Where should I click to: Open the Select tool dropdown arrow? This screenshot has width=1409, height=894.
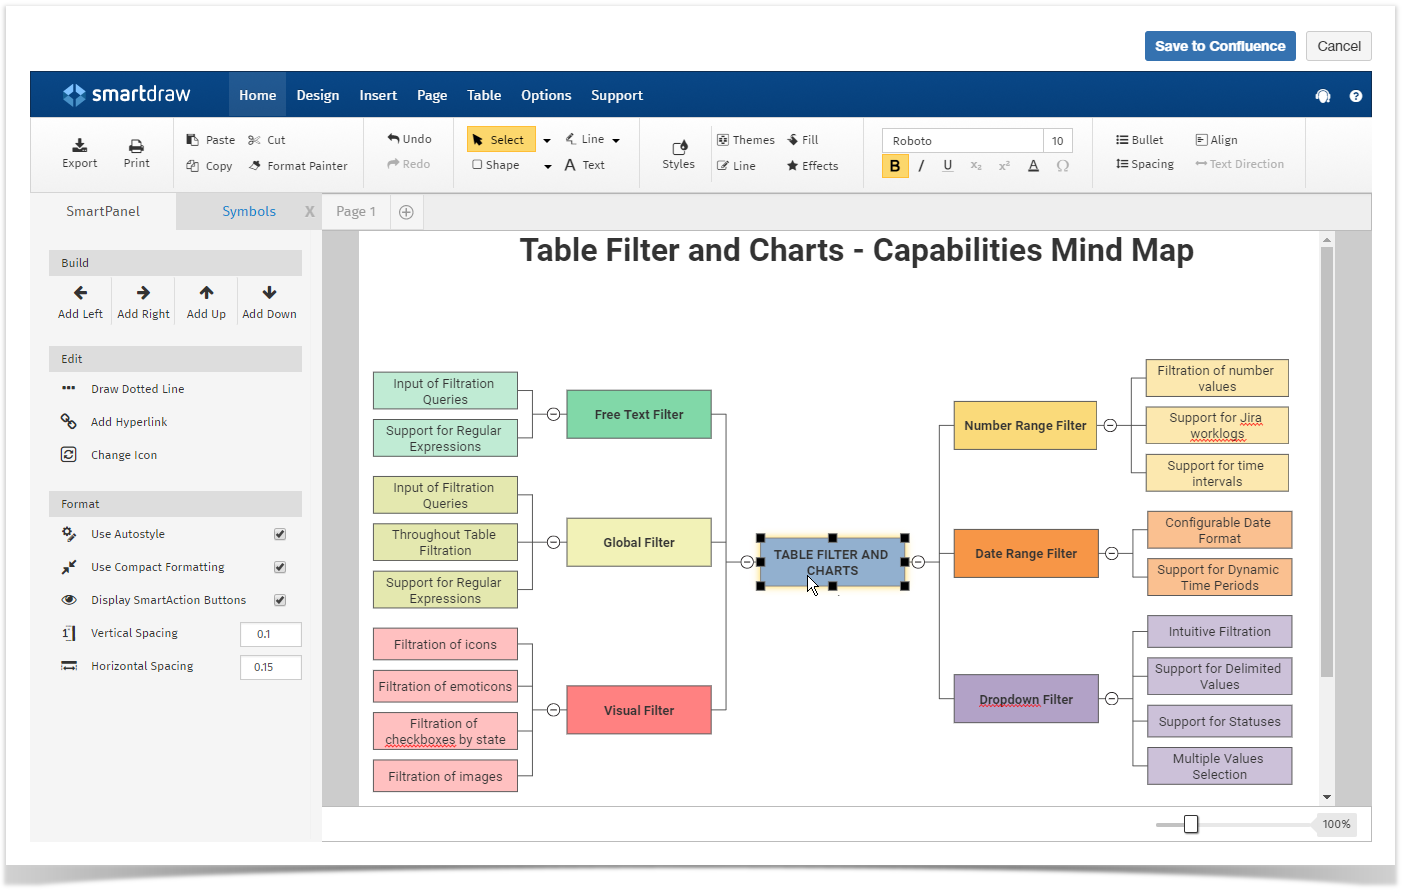pos(547,140)
